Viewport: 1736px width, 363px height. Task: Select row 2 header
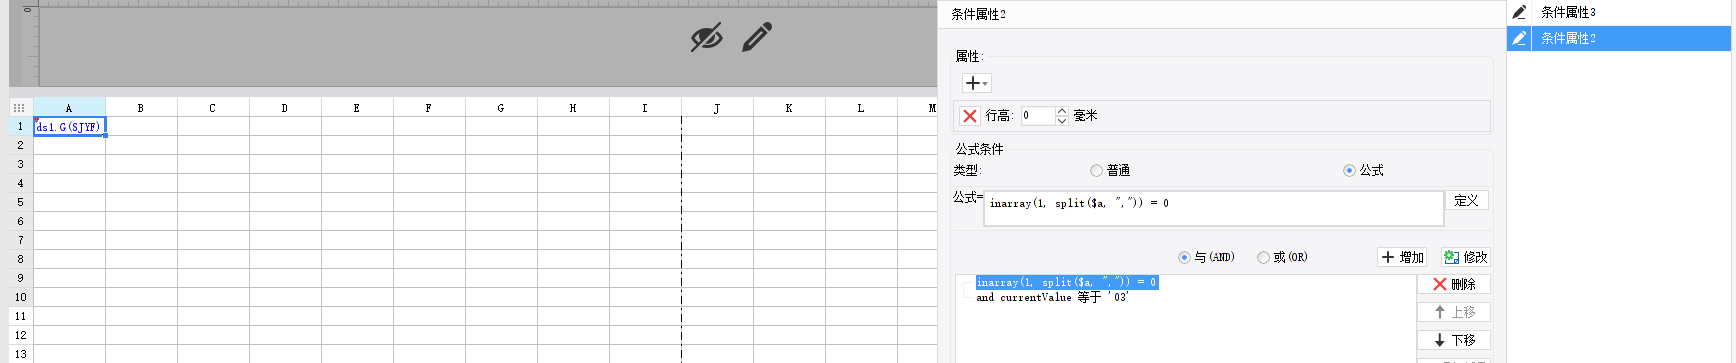click(x=21, y=146)
